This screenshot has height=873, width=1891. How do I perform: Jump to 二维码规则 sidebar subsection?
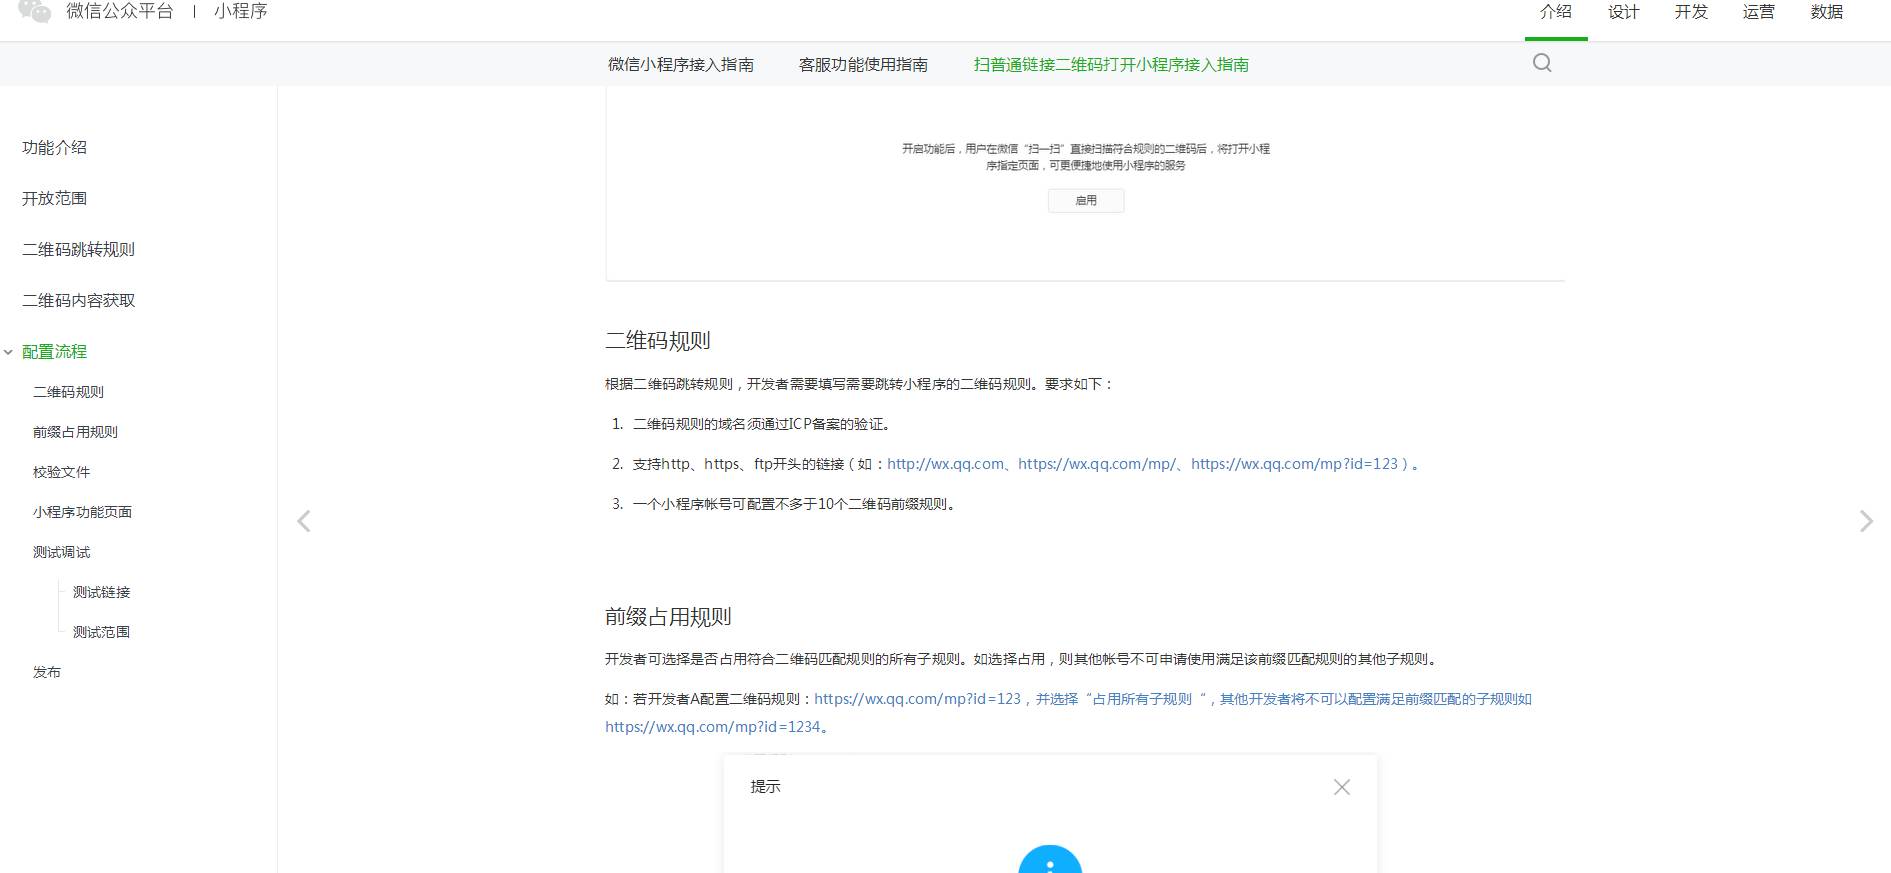coord(68,392)
